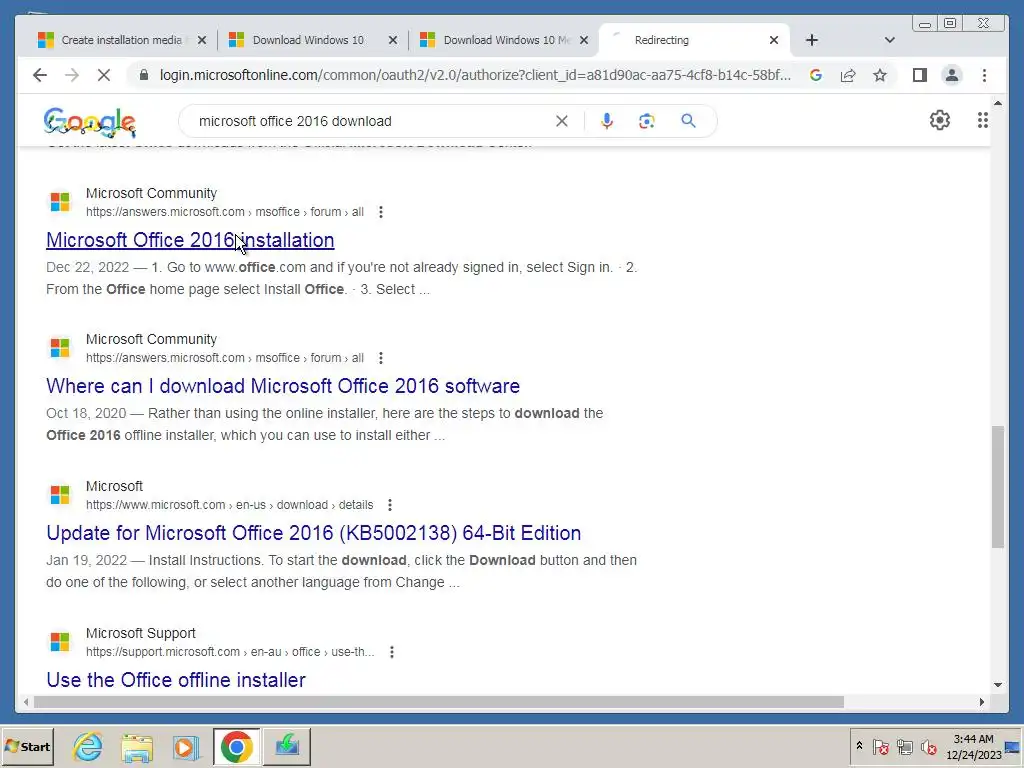Open more options for Office offline installer result
Viewport: 1024px width, 768px height.
pyautogui.click(x=392, y=652)
